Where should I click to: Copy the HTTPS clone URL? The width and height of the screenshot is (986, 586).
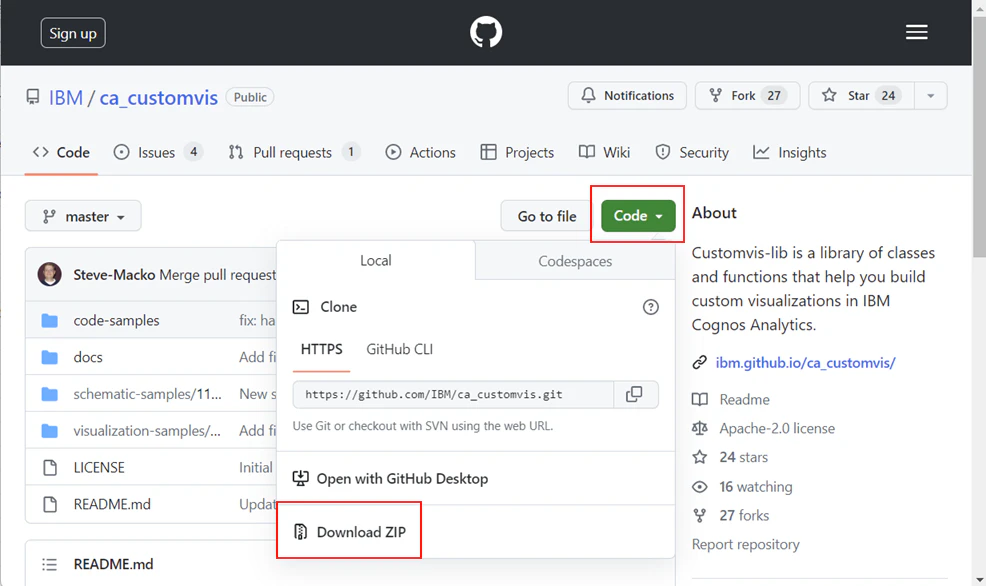pos(634,394)
